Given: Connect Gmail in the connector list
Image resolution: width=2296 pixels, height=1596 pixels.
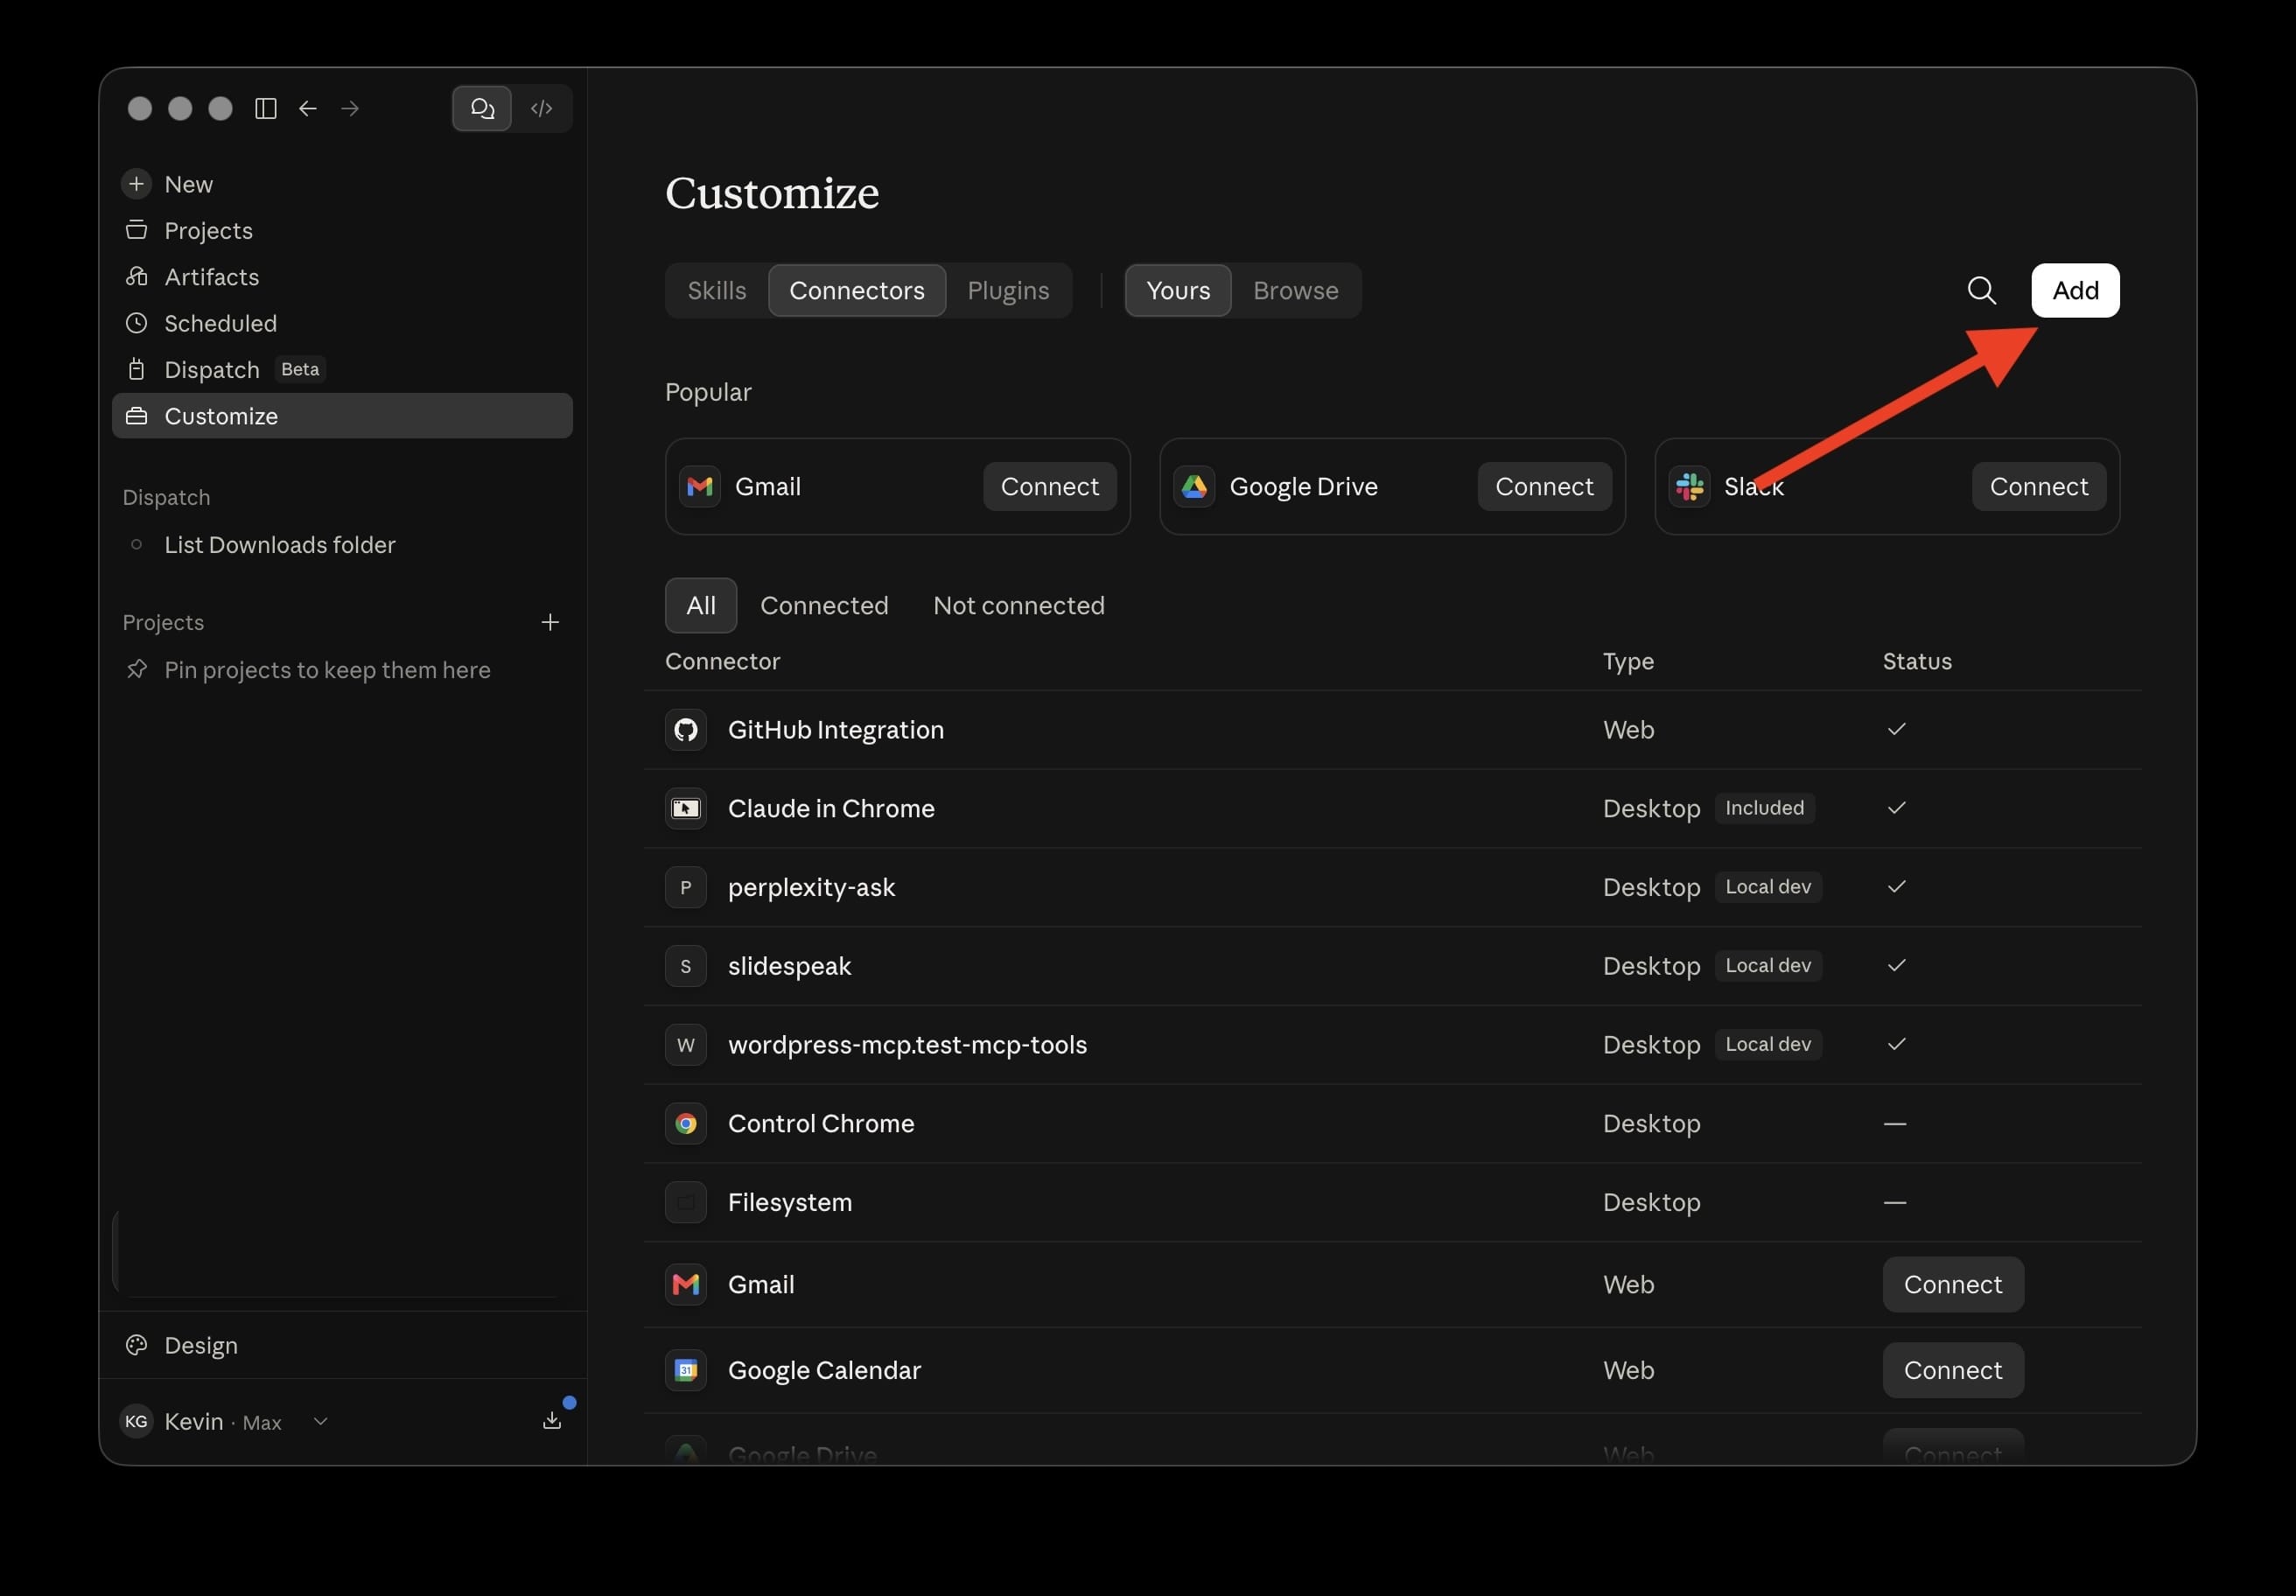Looking at the screenshot, I should point(1953,1285).
